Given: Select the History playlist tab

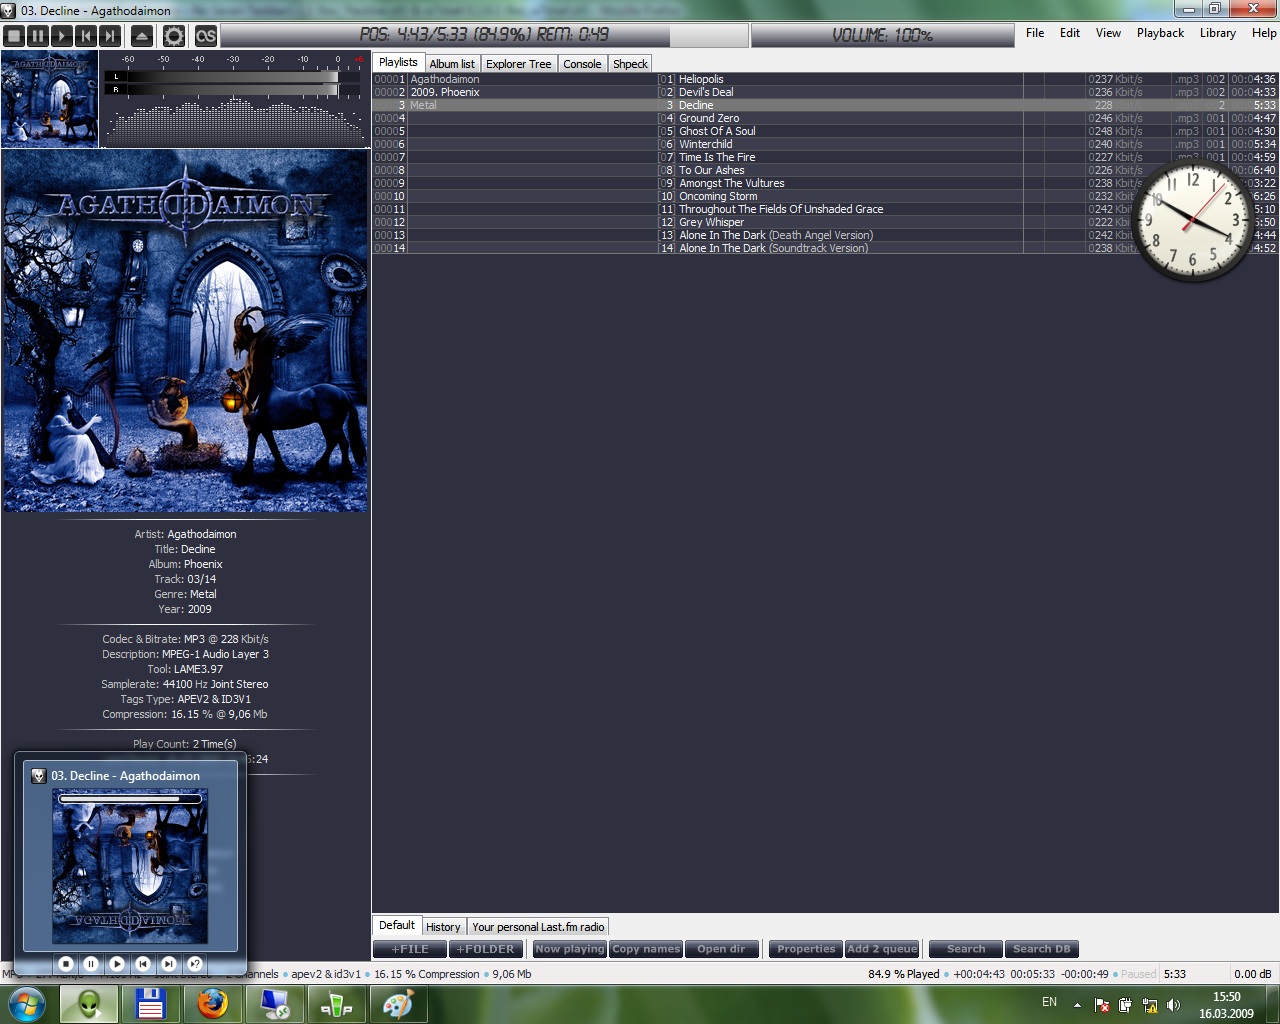Looking at the screenshot, I should click(443, 927).
